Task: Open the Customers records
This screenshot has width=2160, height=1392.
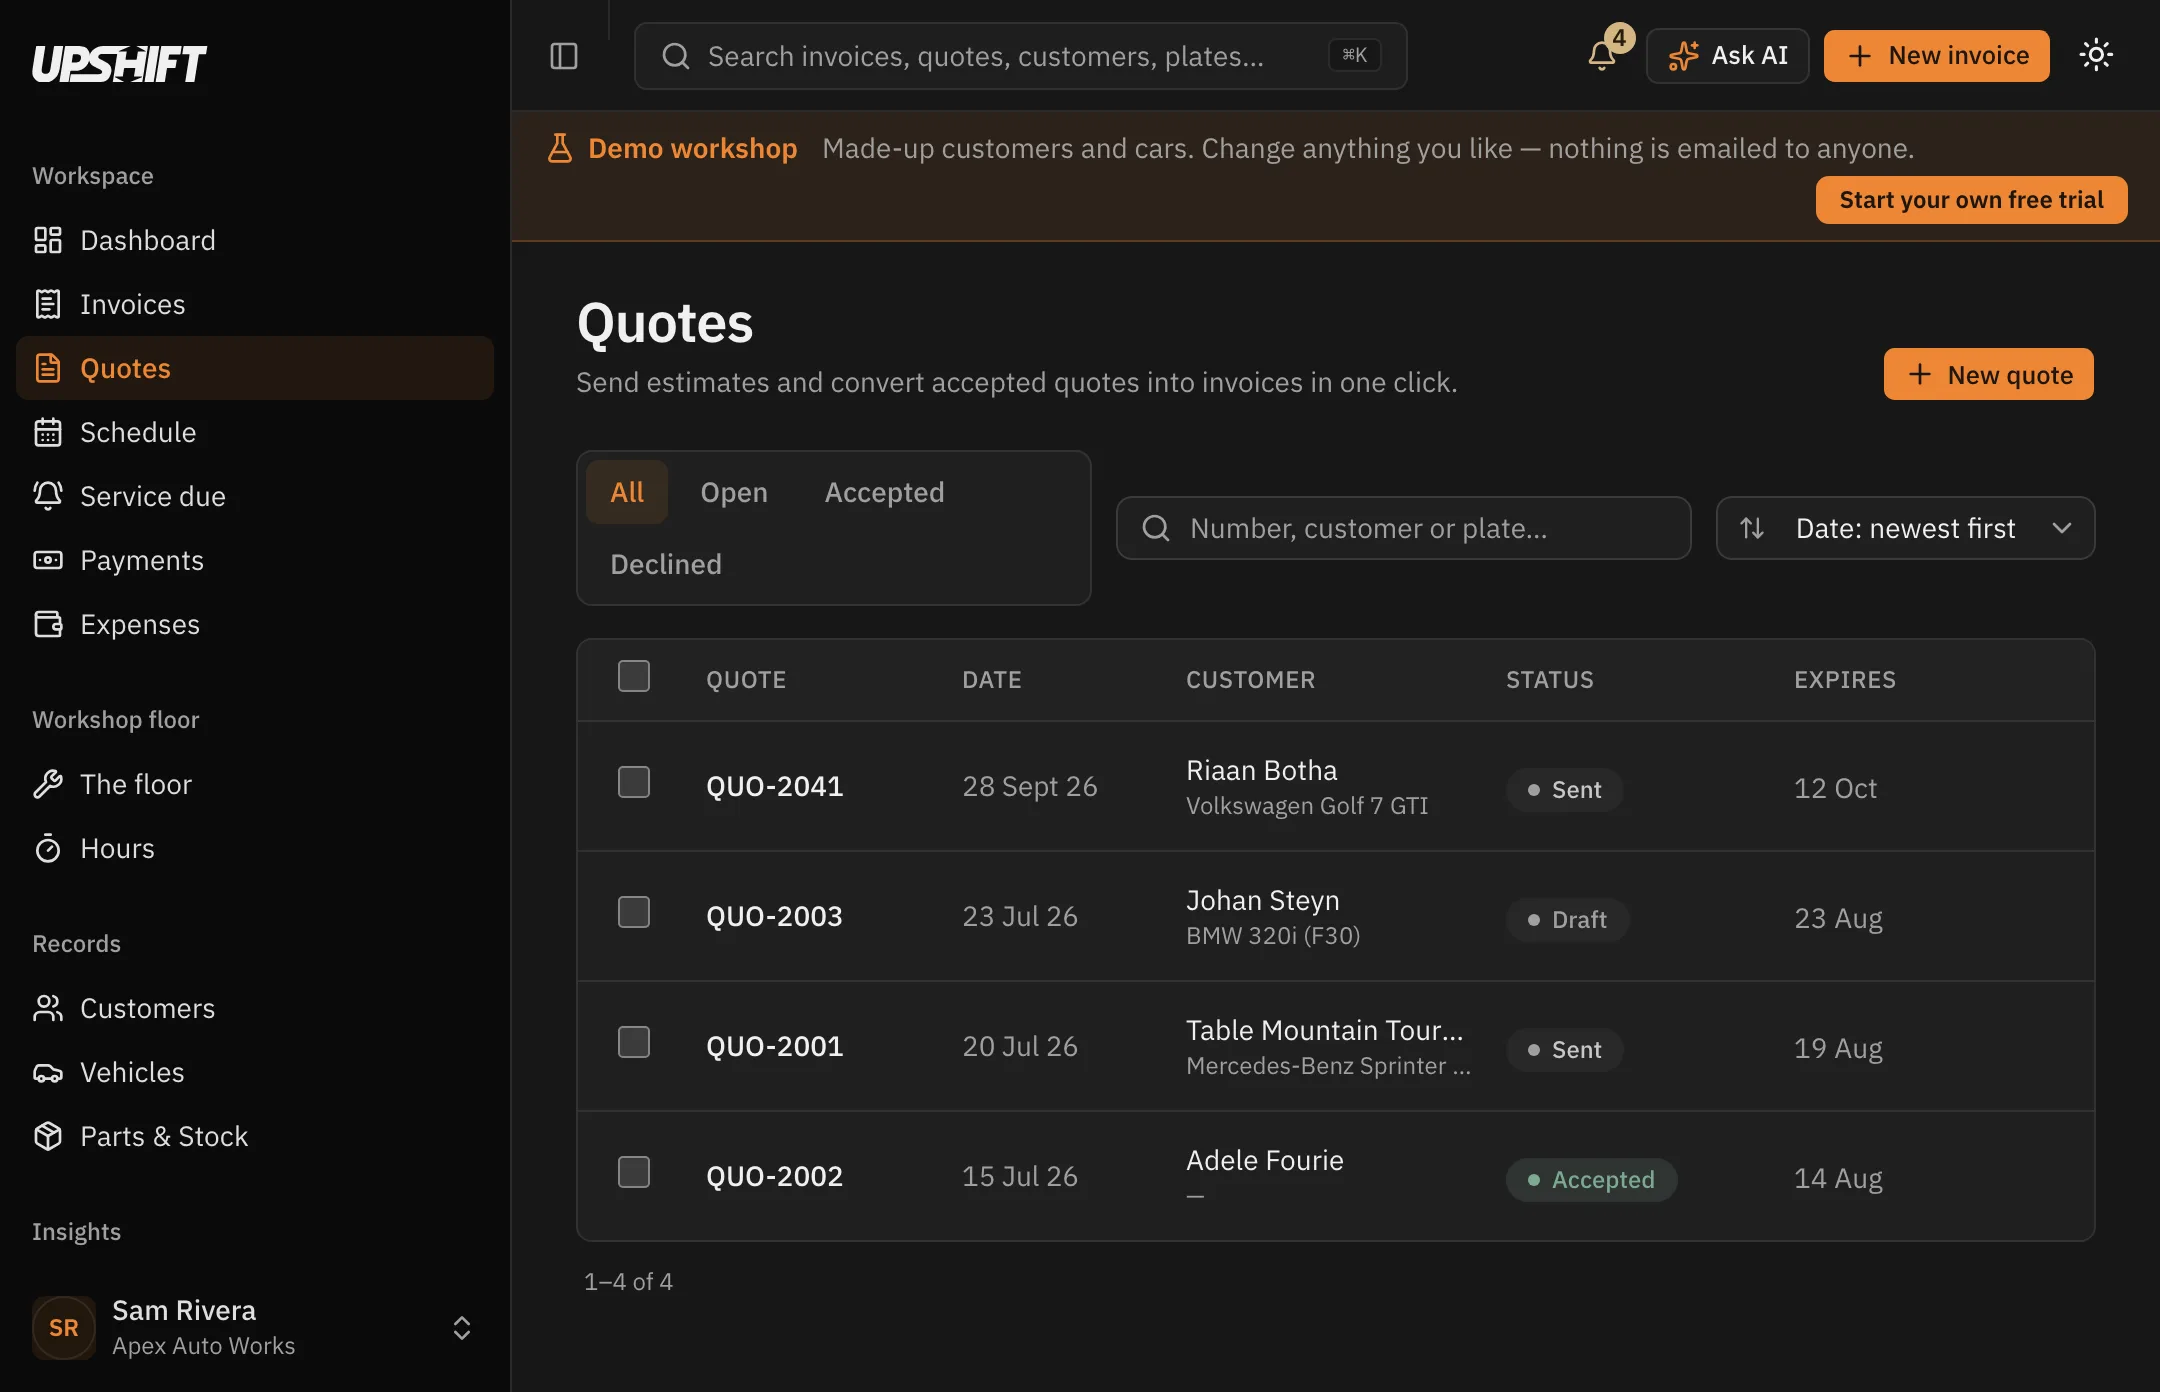Action: click(x=255, y=1008)
